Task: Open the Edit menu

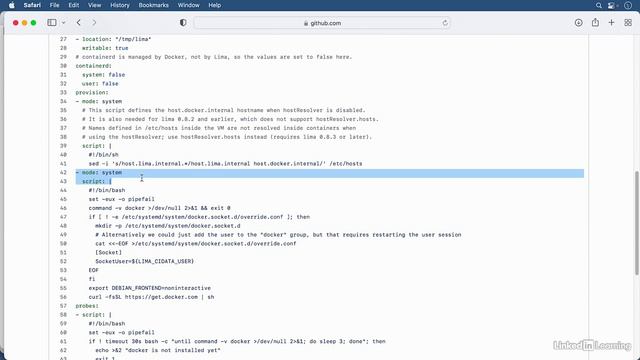Action: click(x=73, y=5)
